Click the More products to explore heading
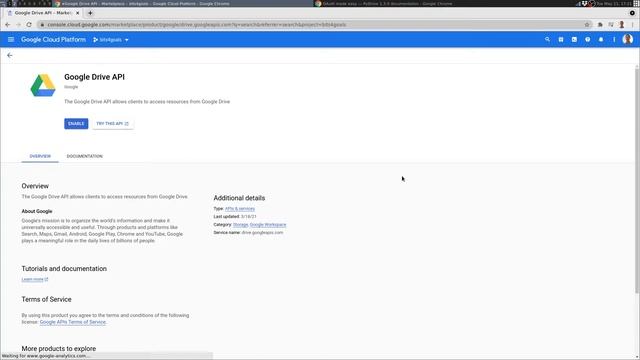The width and height of the screenshot is (640, 360). click(x=59, y=349)
